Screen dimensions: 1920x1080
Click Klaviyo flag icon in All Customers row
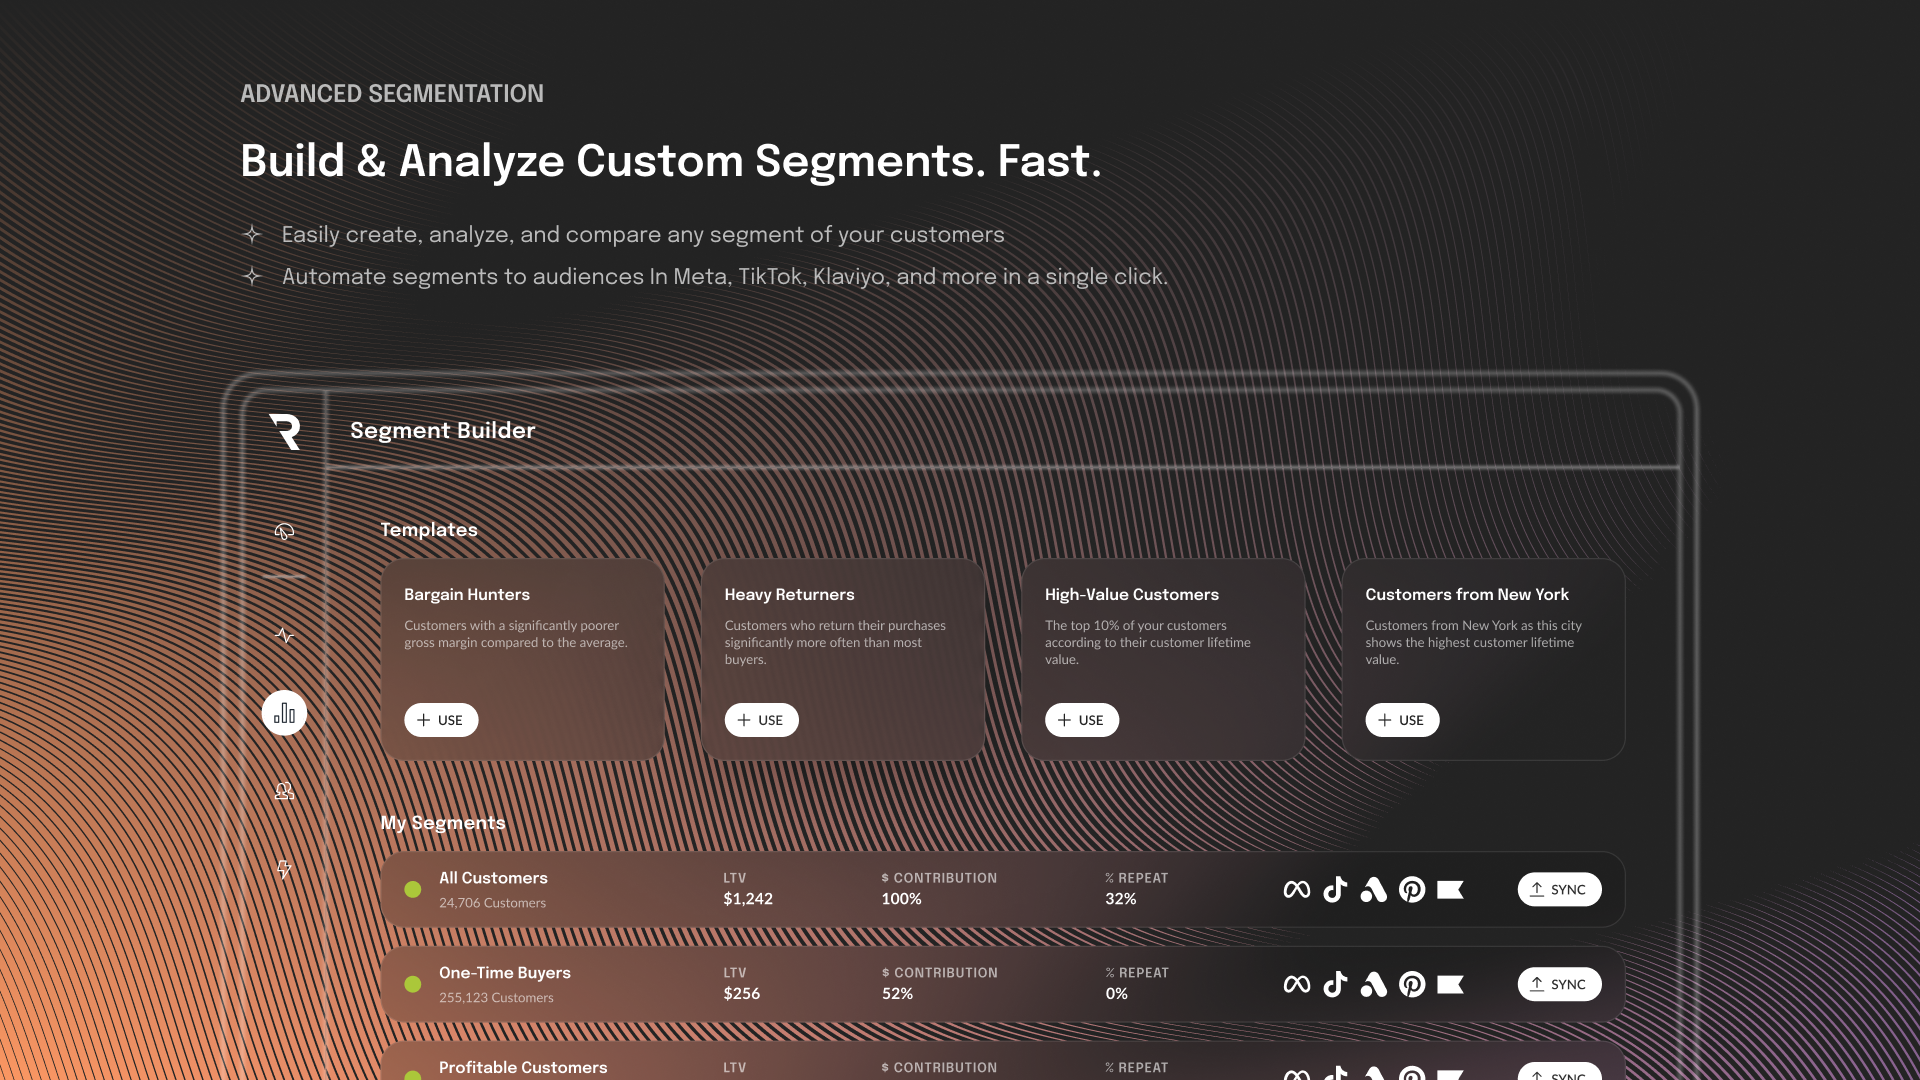pyautogui.click(x=1450, y=889)
